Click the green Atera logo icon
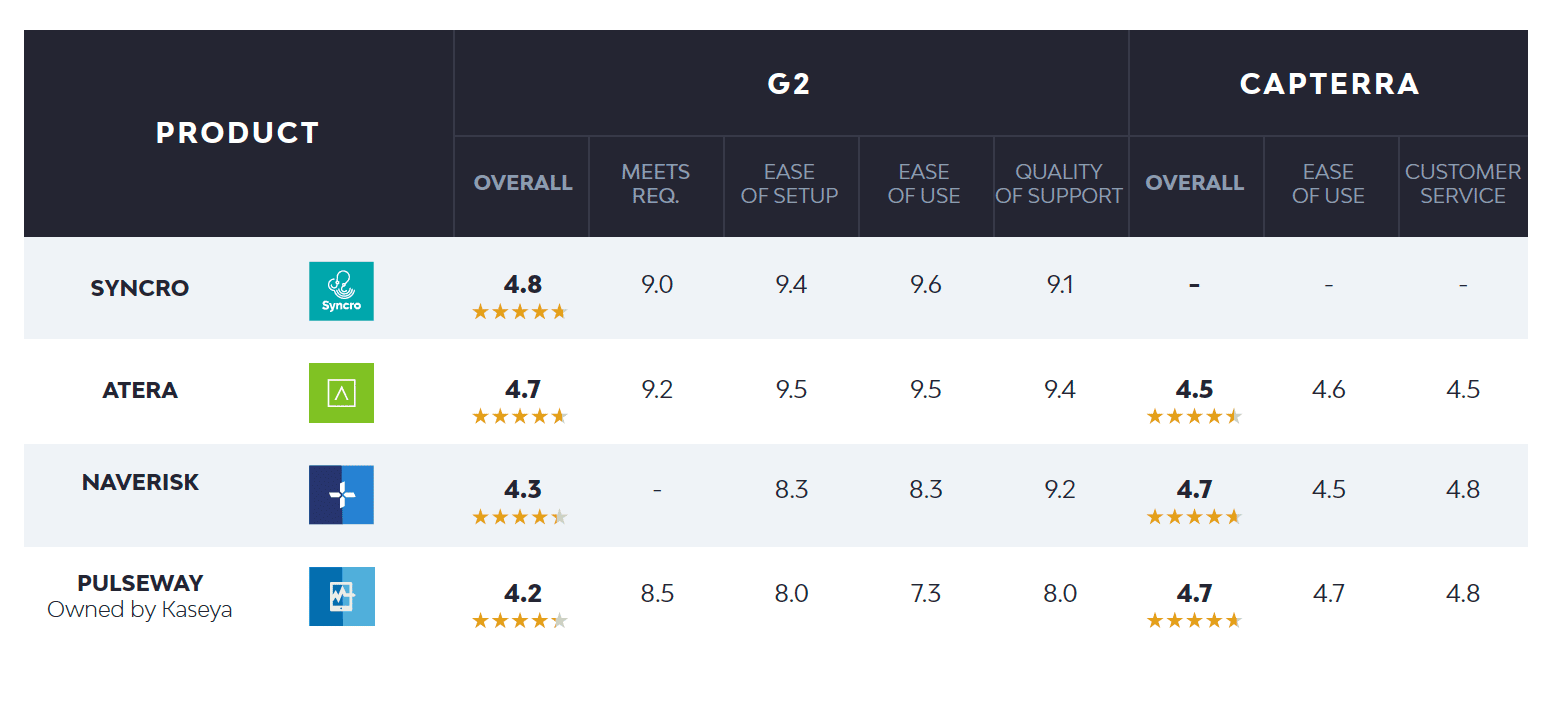The height and width of the screenshot is (708, 1560). click(x=341, y=393)
